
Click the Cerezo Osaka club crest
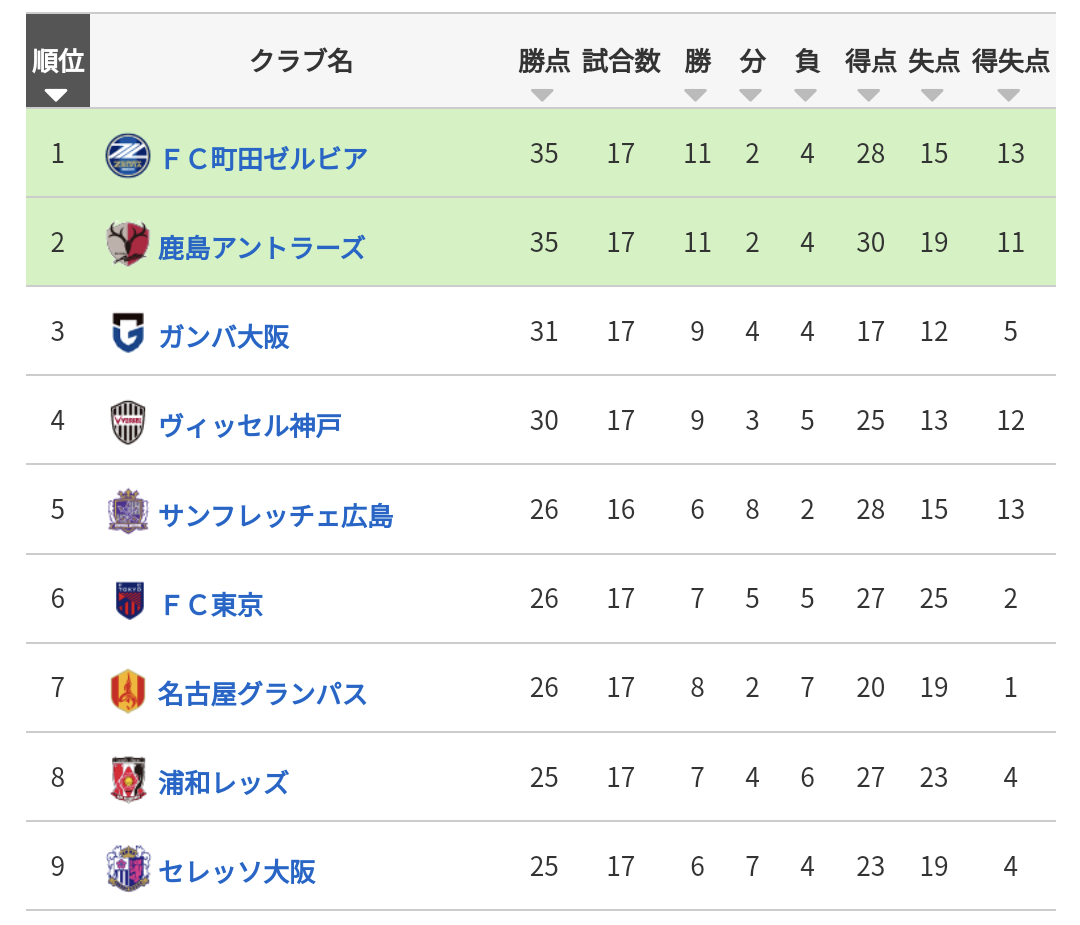point(128,867)
